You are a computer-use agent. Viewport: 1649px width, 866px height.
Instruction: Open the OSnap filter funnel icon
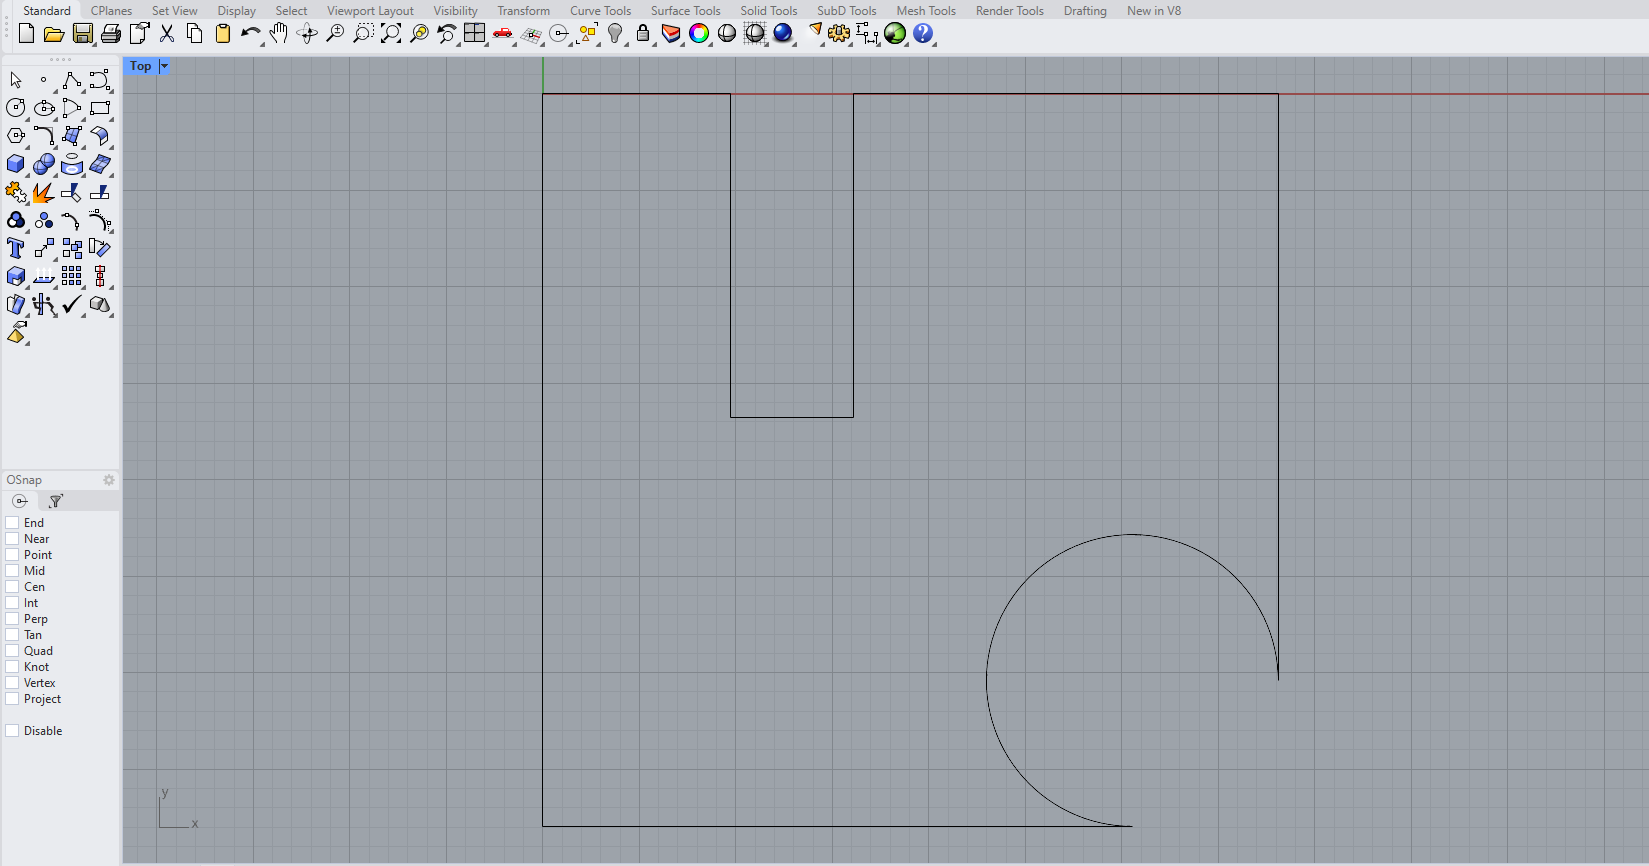(x=56, y=501)
